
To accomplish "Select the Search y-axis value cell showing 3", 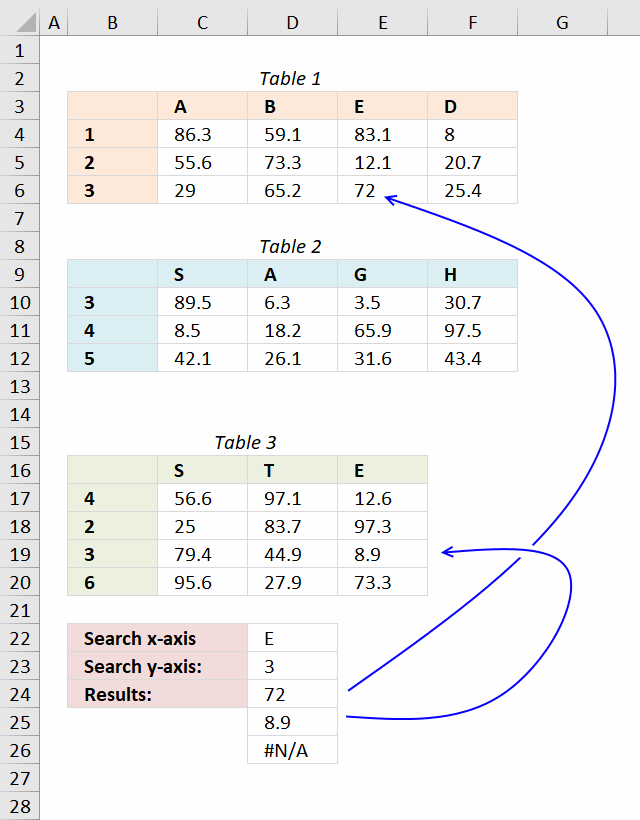I will pos(292,666).
